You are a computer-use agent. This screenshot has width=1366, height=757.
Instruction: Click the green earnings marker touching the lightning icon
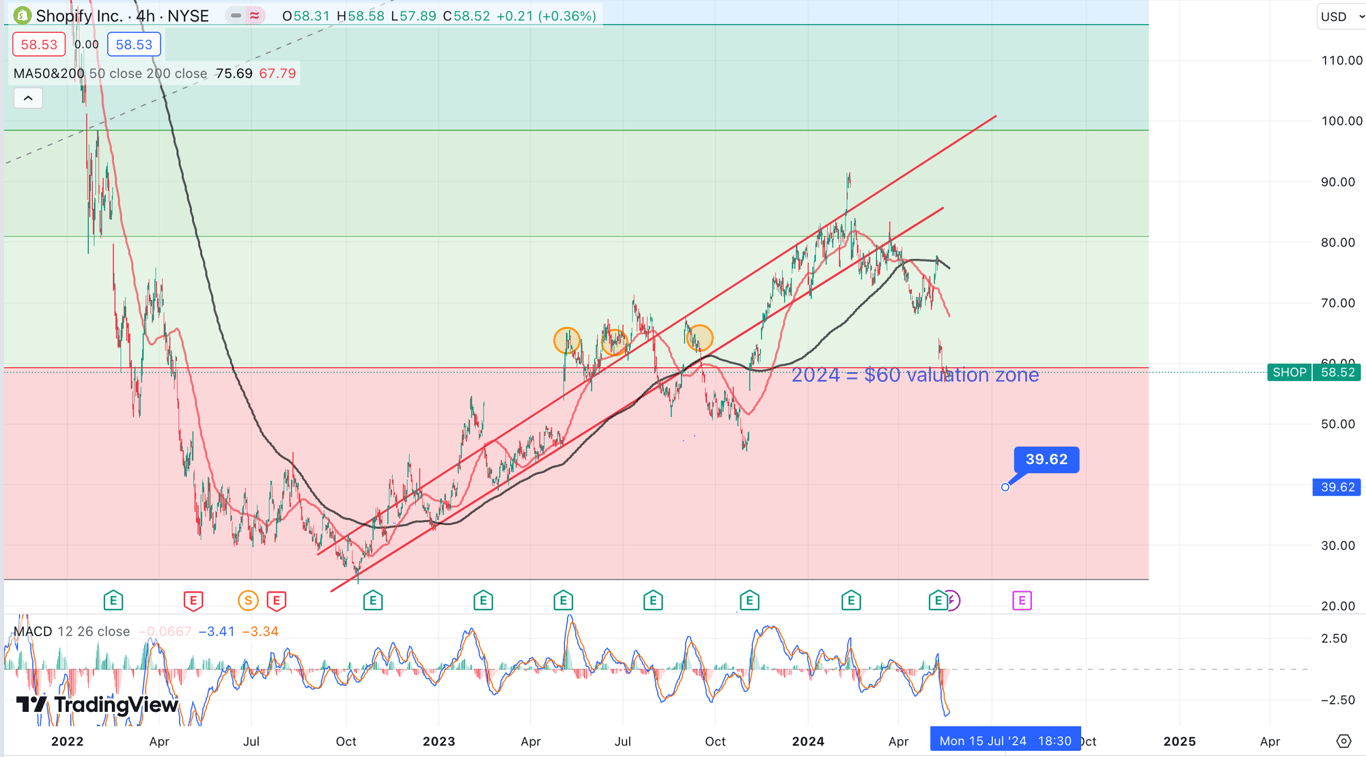[x=937, y=600]
